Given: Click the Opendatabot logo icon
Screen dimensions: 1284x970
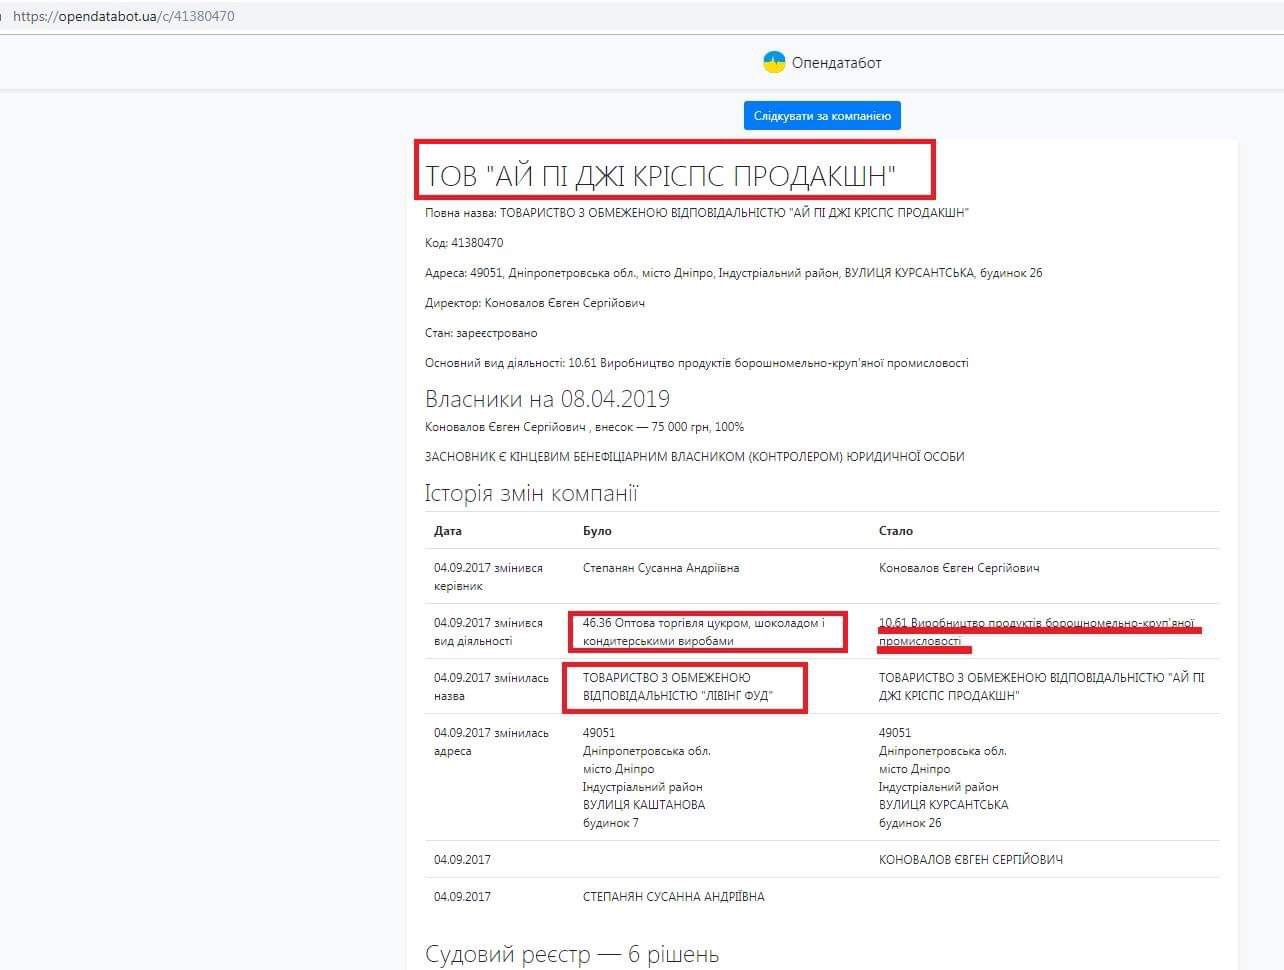Looking at the screenshot, I should [x=774, y=62].
